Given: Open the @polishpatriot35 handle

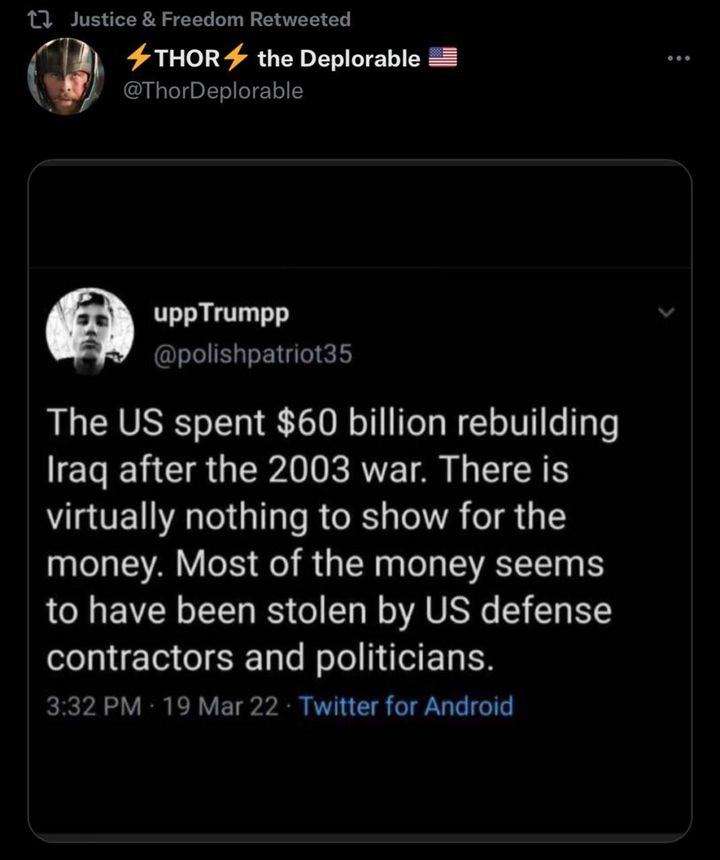Looking at the screenshot, I should pyautogui.click(x=252, y=354).
